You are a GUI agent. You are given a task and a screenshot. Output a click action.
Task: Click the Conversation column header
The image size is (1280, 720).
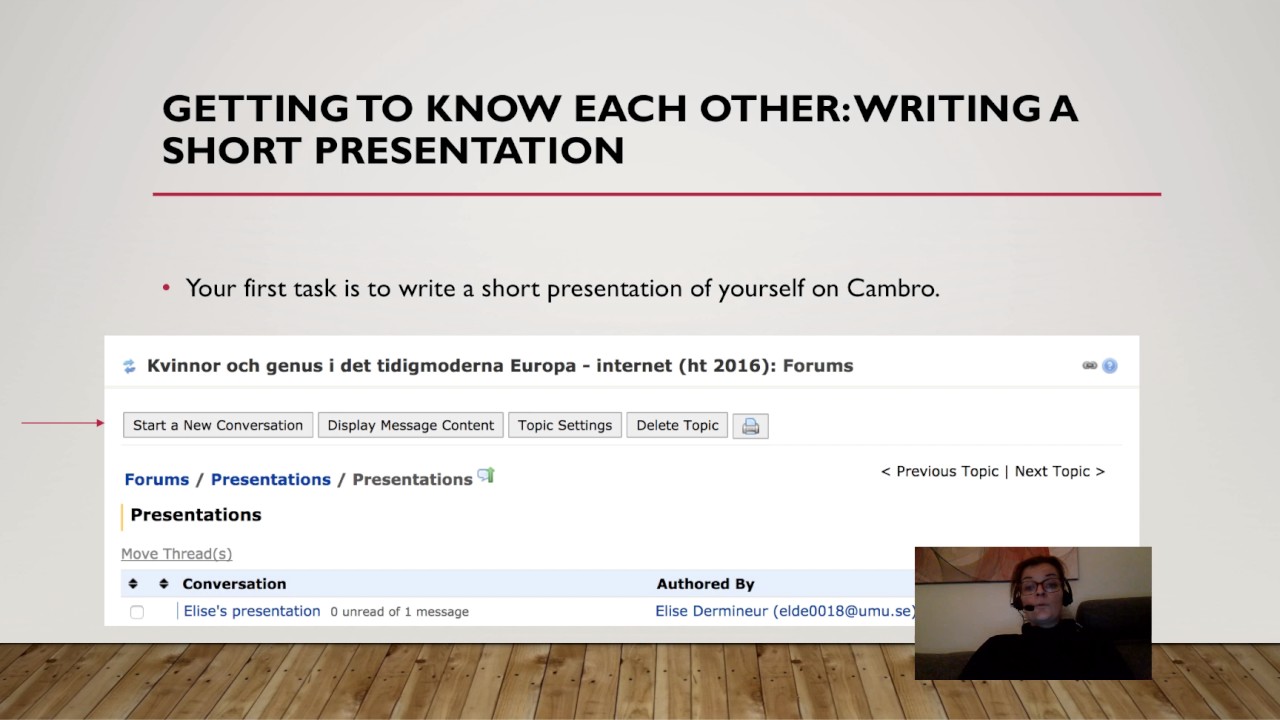click(x=234, y=584)
